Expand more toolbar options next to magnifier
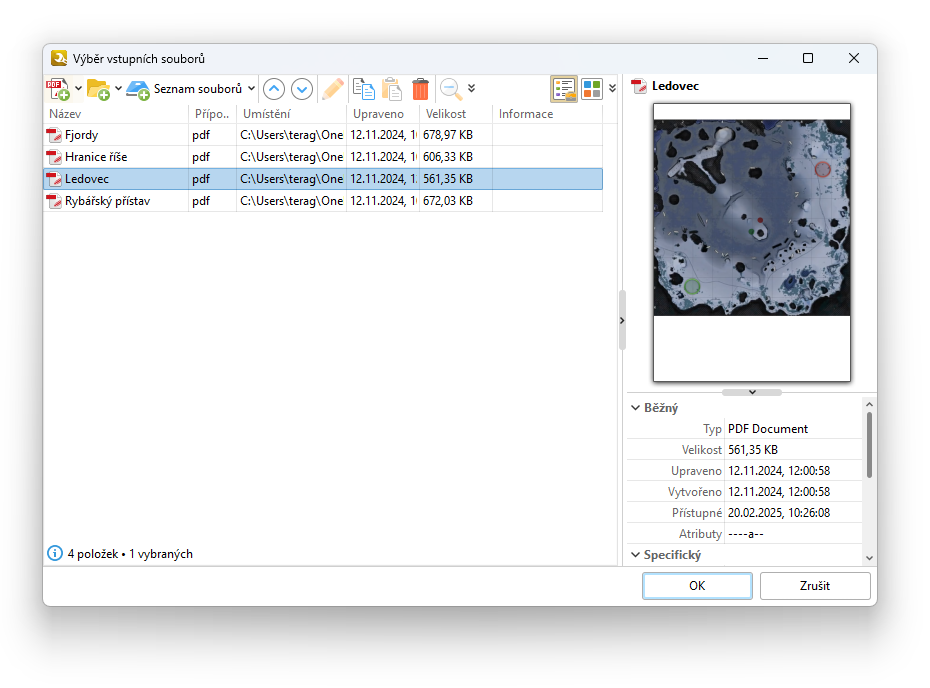 coord(472,88)
